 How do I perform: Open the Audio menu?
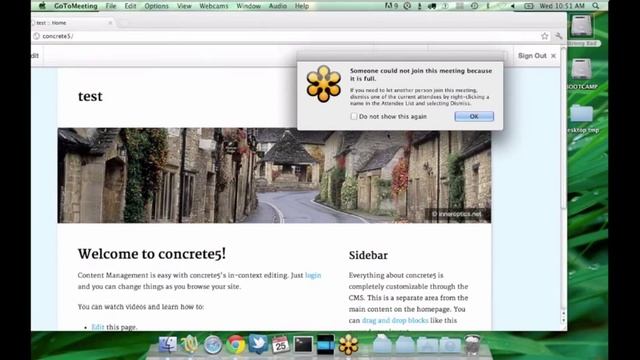click(278, 6)
